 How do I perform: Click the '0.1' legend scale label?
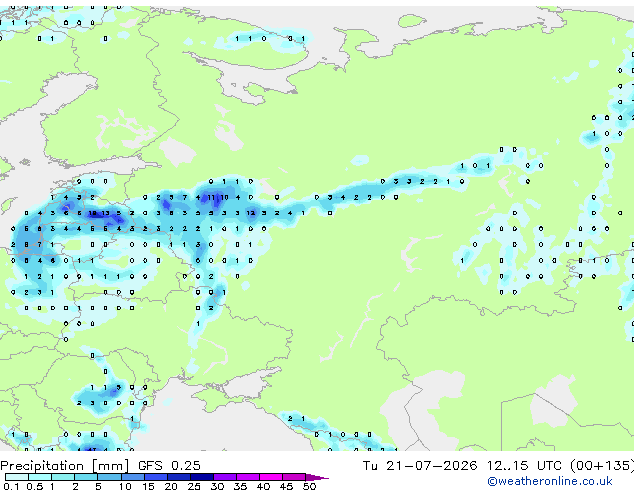pos(11,486)
